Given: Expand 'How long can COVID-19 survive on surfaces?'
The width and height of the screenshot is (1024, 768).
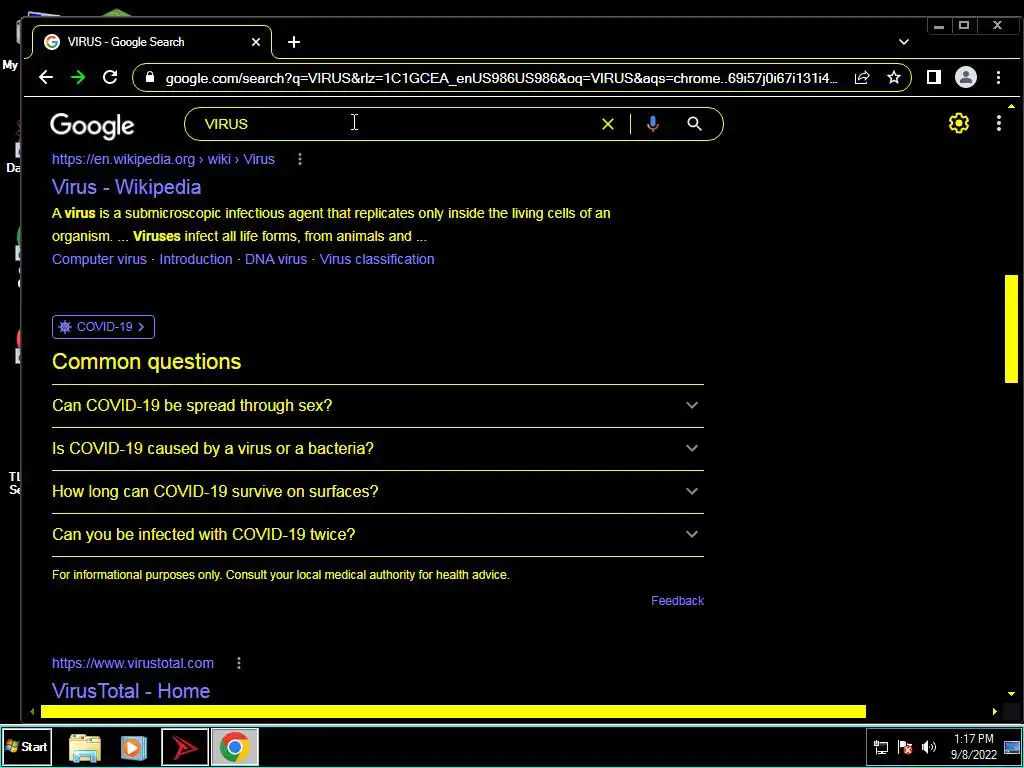Looking at the screenshot, I should (377, 492).
